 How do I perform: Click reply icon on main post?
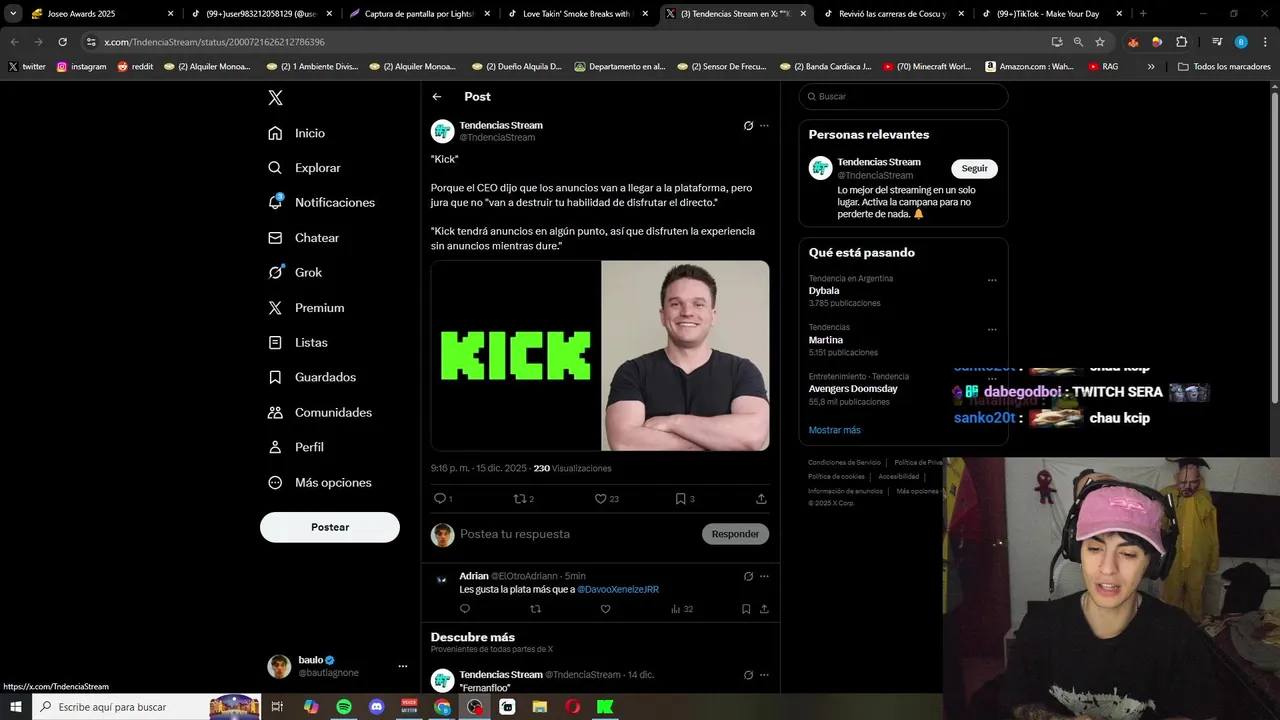pos(440,498)
